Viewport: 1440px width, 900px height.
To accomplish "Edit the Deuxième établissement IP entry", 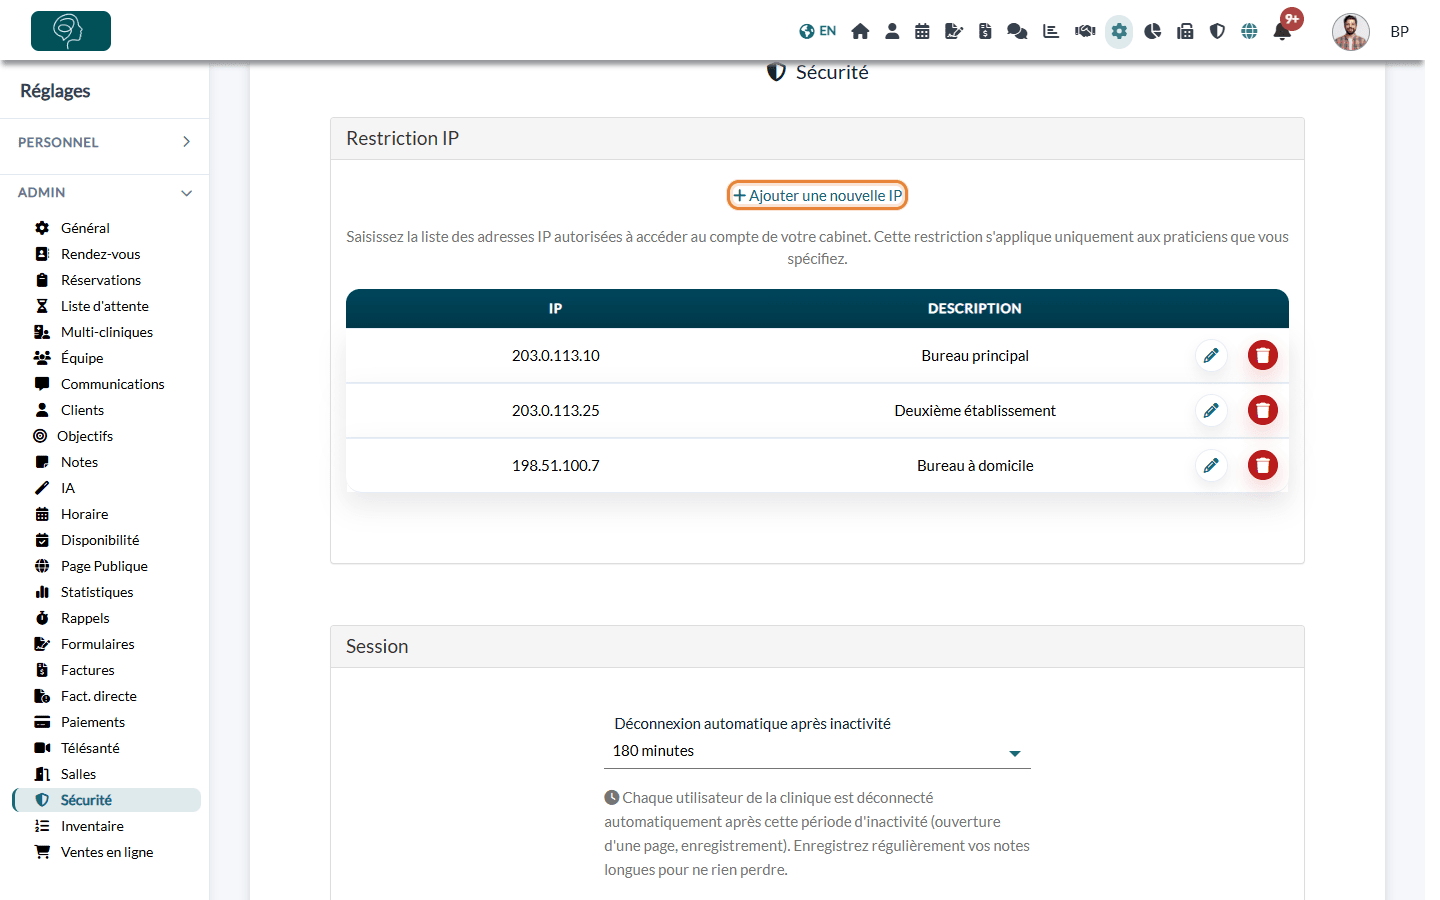I will click(1211, 411).
